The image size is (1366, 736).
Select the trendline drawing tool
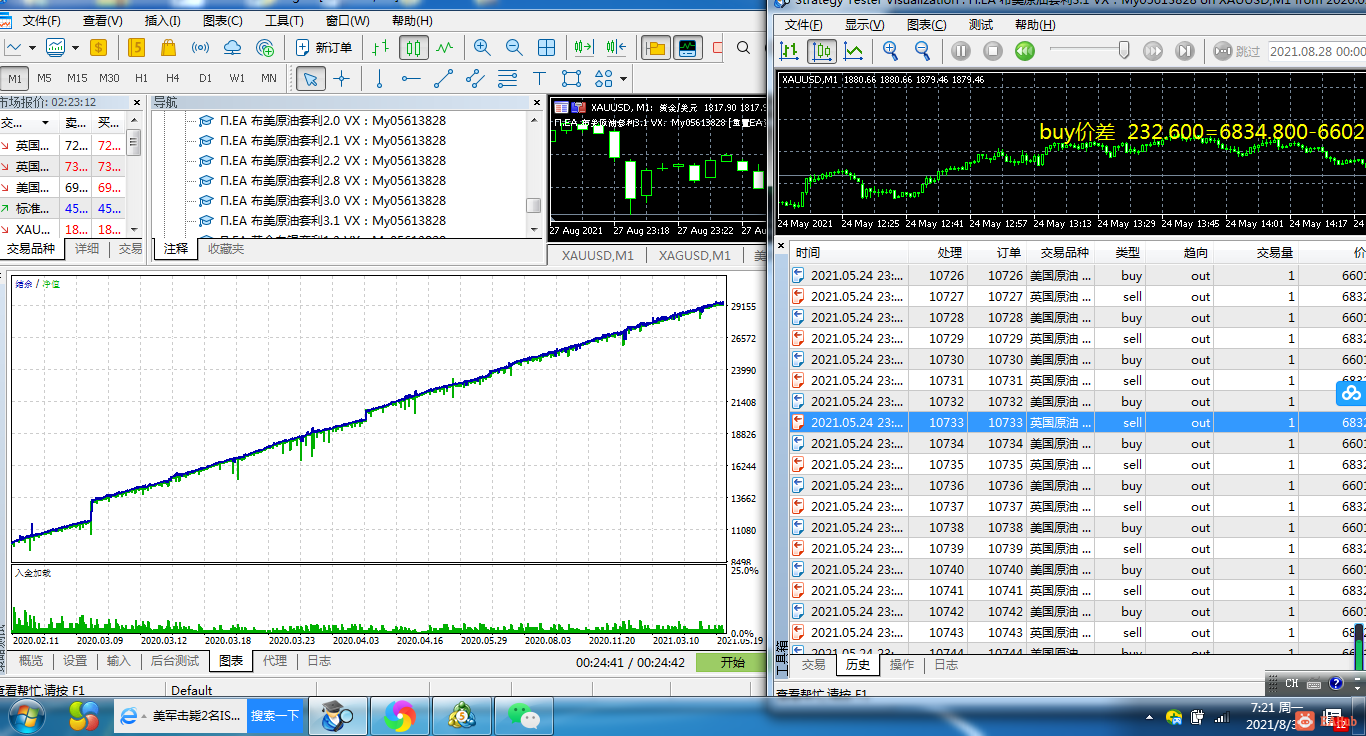tap(443, 79)
